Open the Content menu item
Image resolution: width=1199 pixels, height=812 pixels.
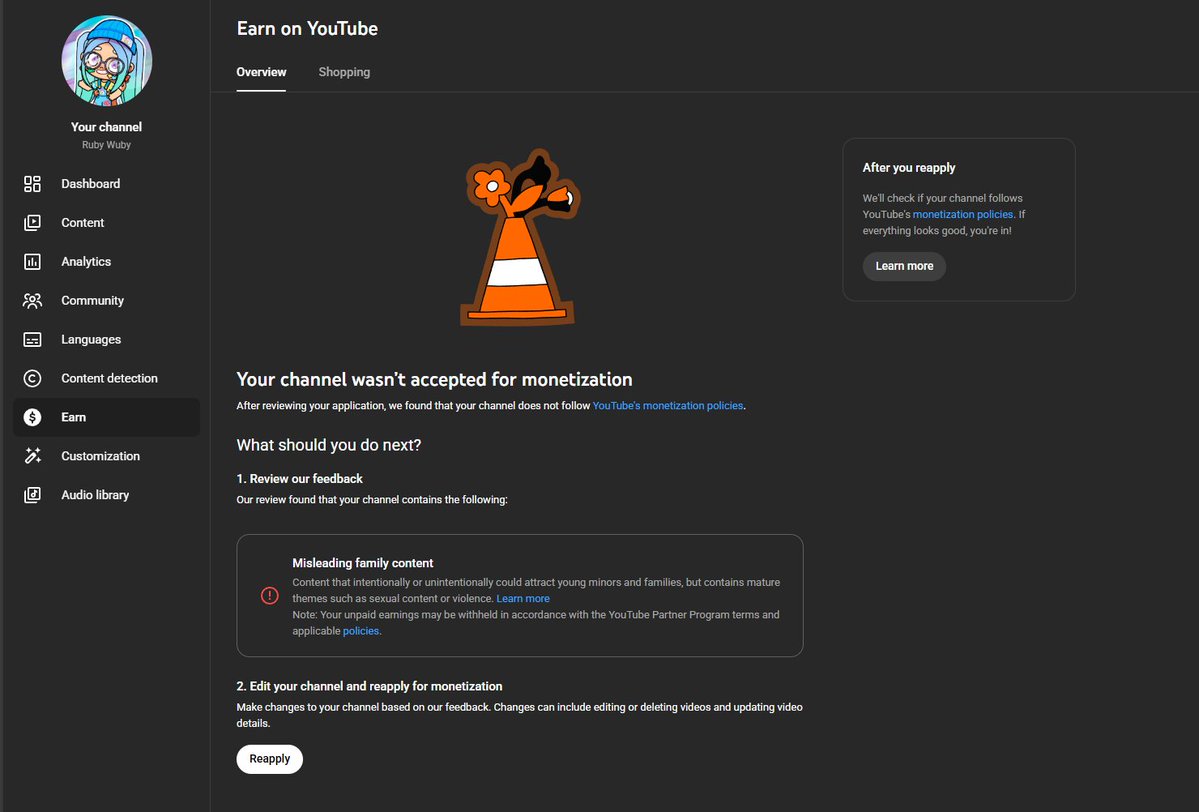click(83, 222)
